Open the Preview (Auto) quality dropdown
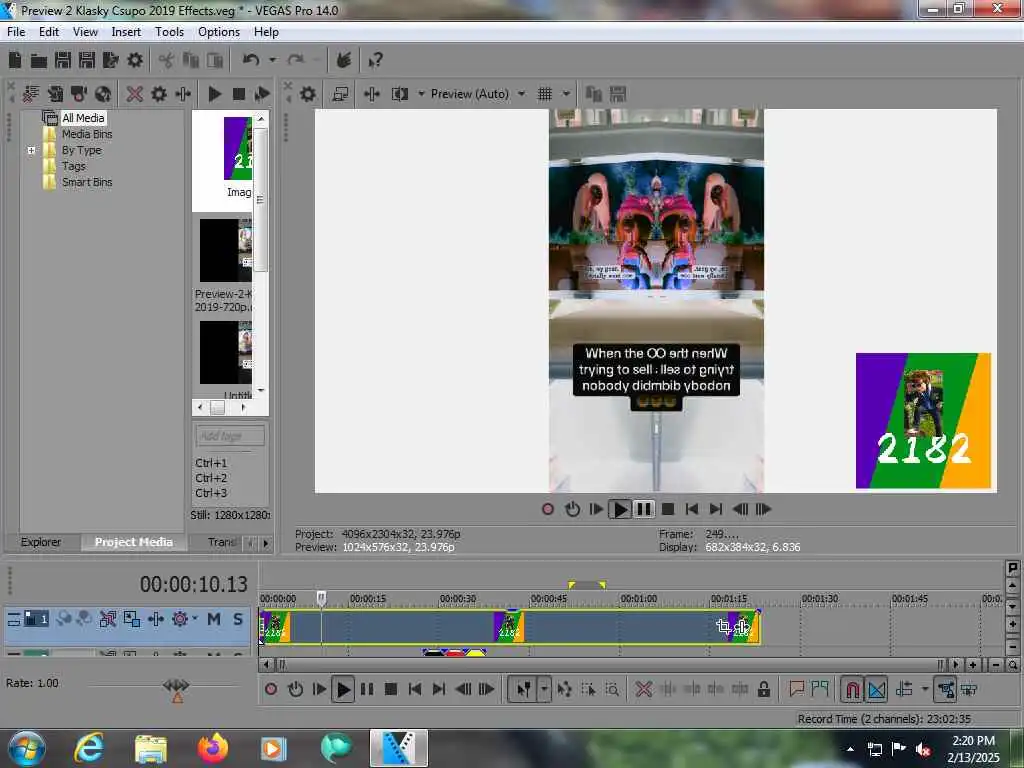Screen dimensions: 1024x768 [477, 94]
